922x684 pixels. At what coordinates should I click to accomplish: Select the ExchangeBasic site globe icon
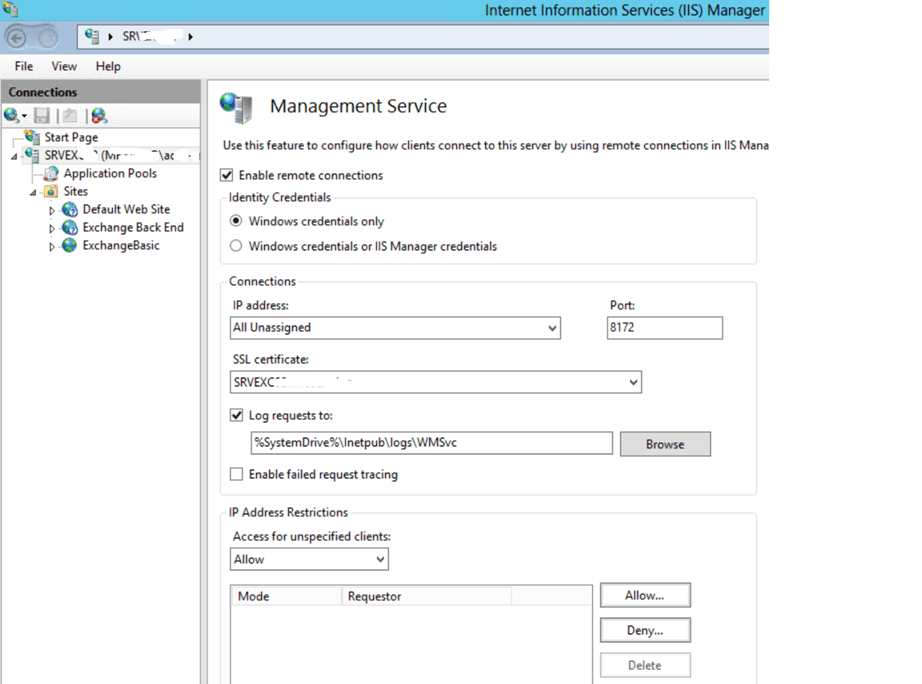coord(69,245)
